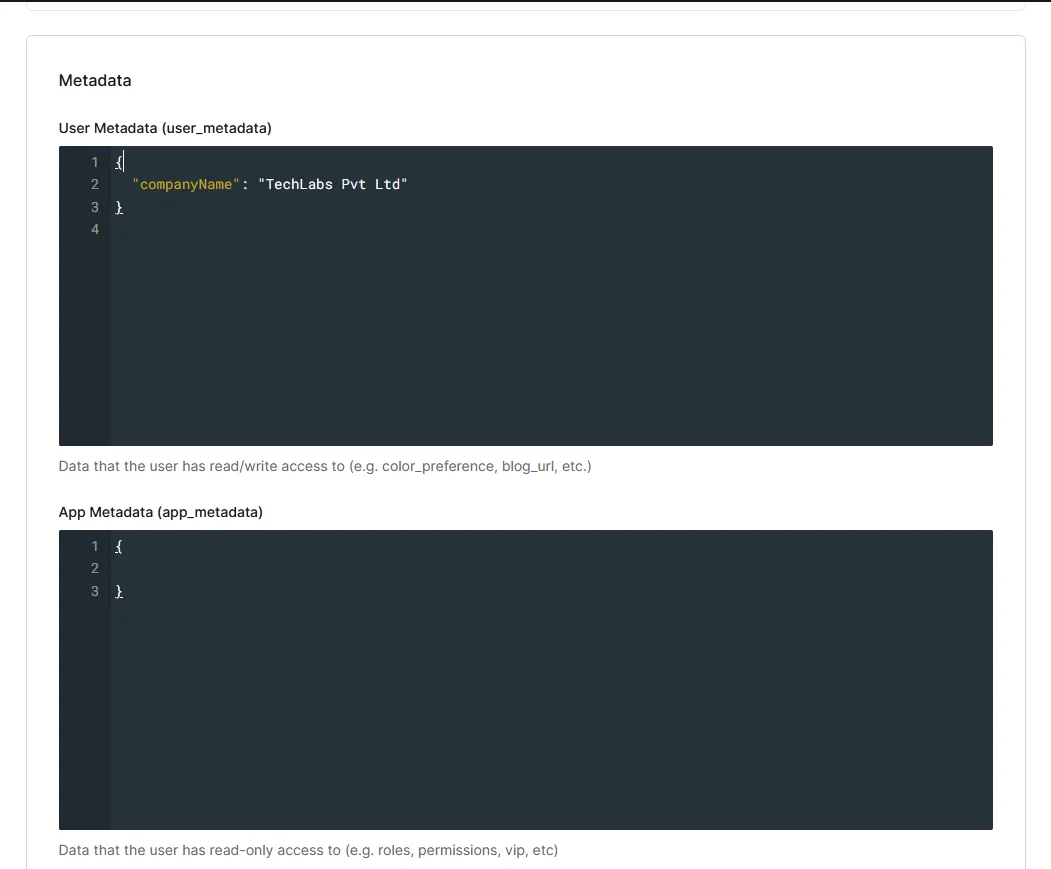Click the closing brace in App Metadata

(118, 591)
